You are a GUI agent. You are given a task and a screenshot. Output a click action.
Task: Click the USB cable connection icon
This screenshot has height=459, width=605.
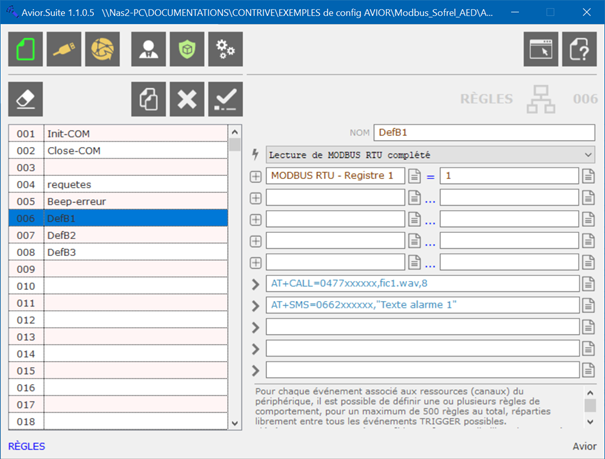pos(64,49)
